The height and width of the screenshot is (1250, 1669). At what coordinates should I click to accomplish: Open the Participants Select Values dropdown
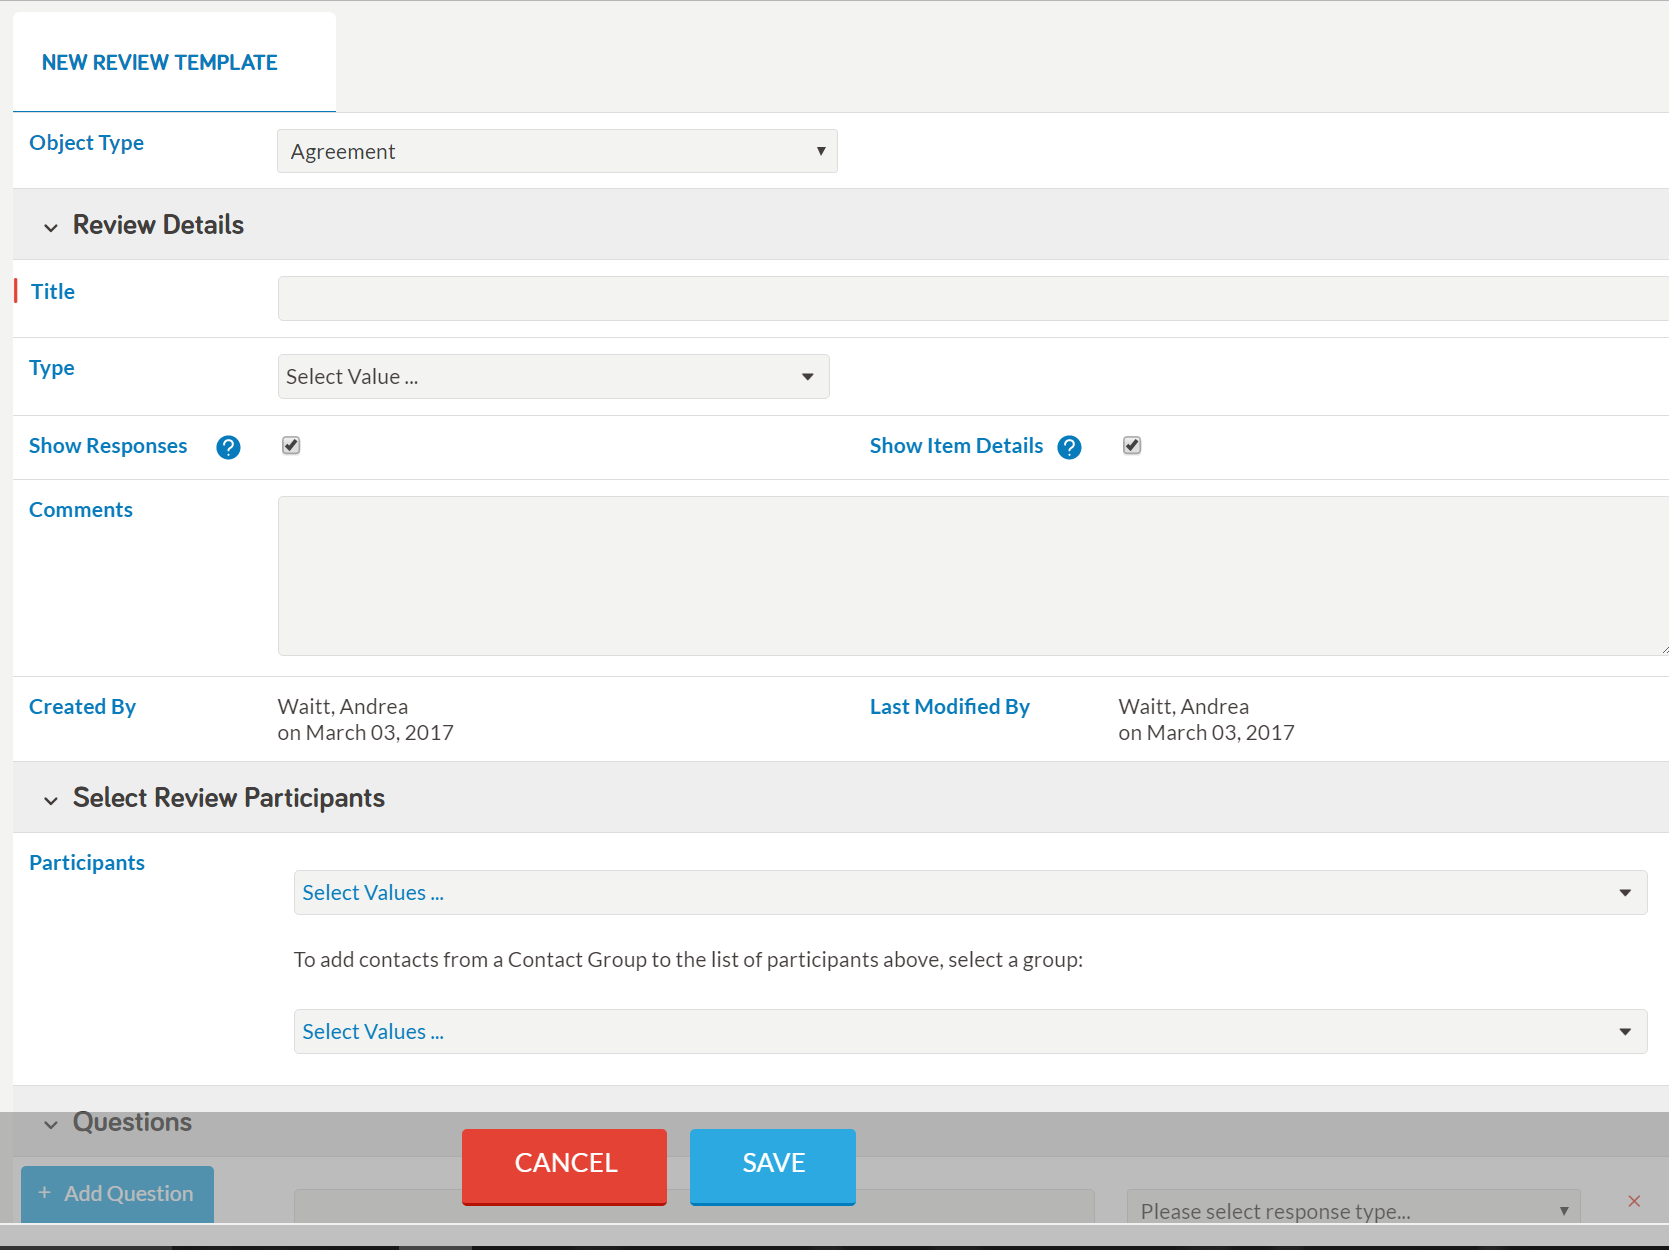pyautogui.click(x=970, y=892)
